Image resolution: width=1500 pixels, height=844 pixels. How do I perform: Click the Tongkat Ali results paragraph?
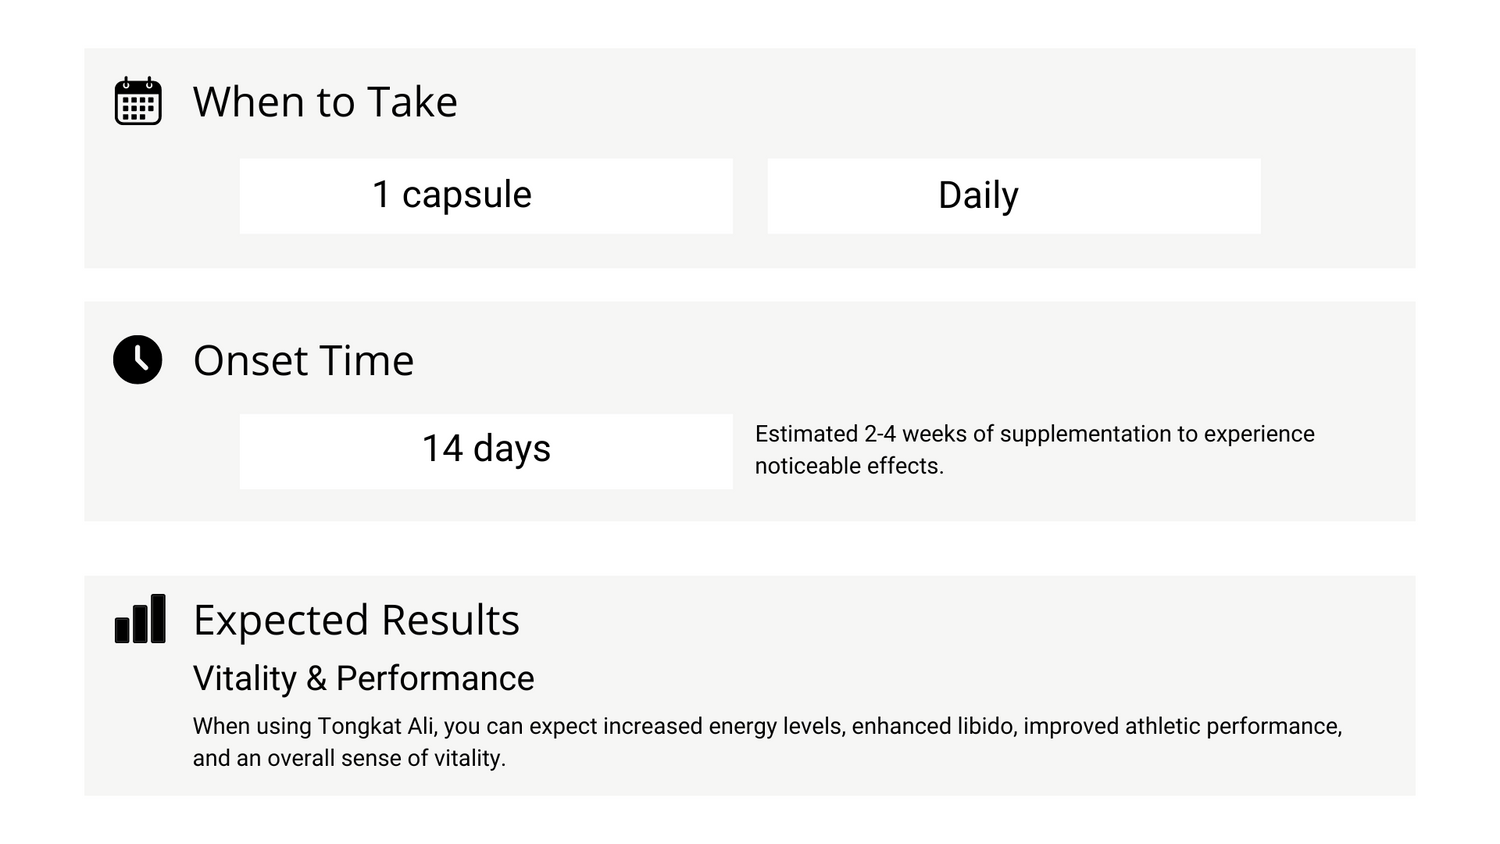(767, 742)
